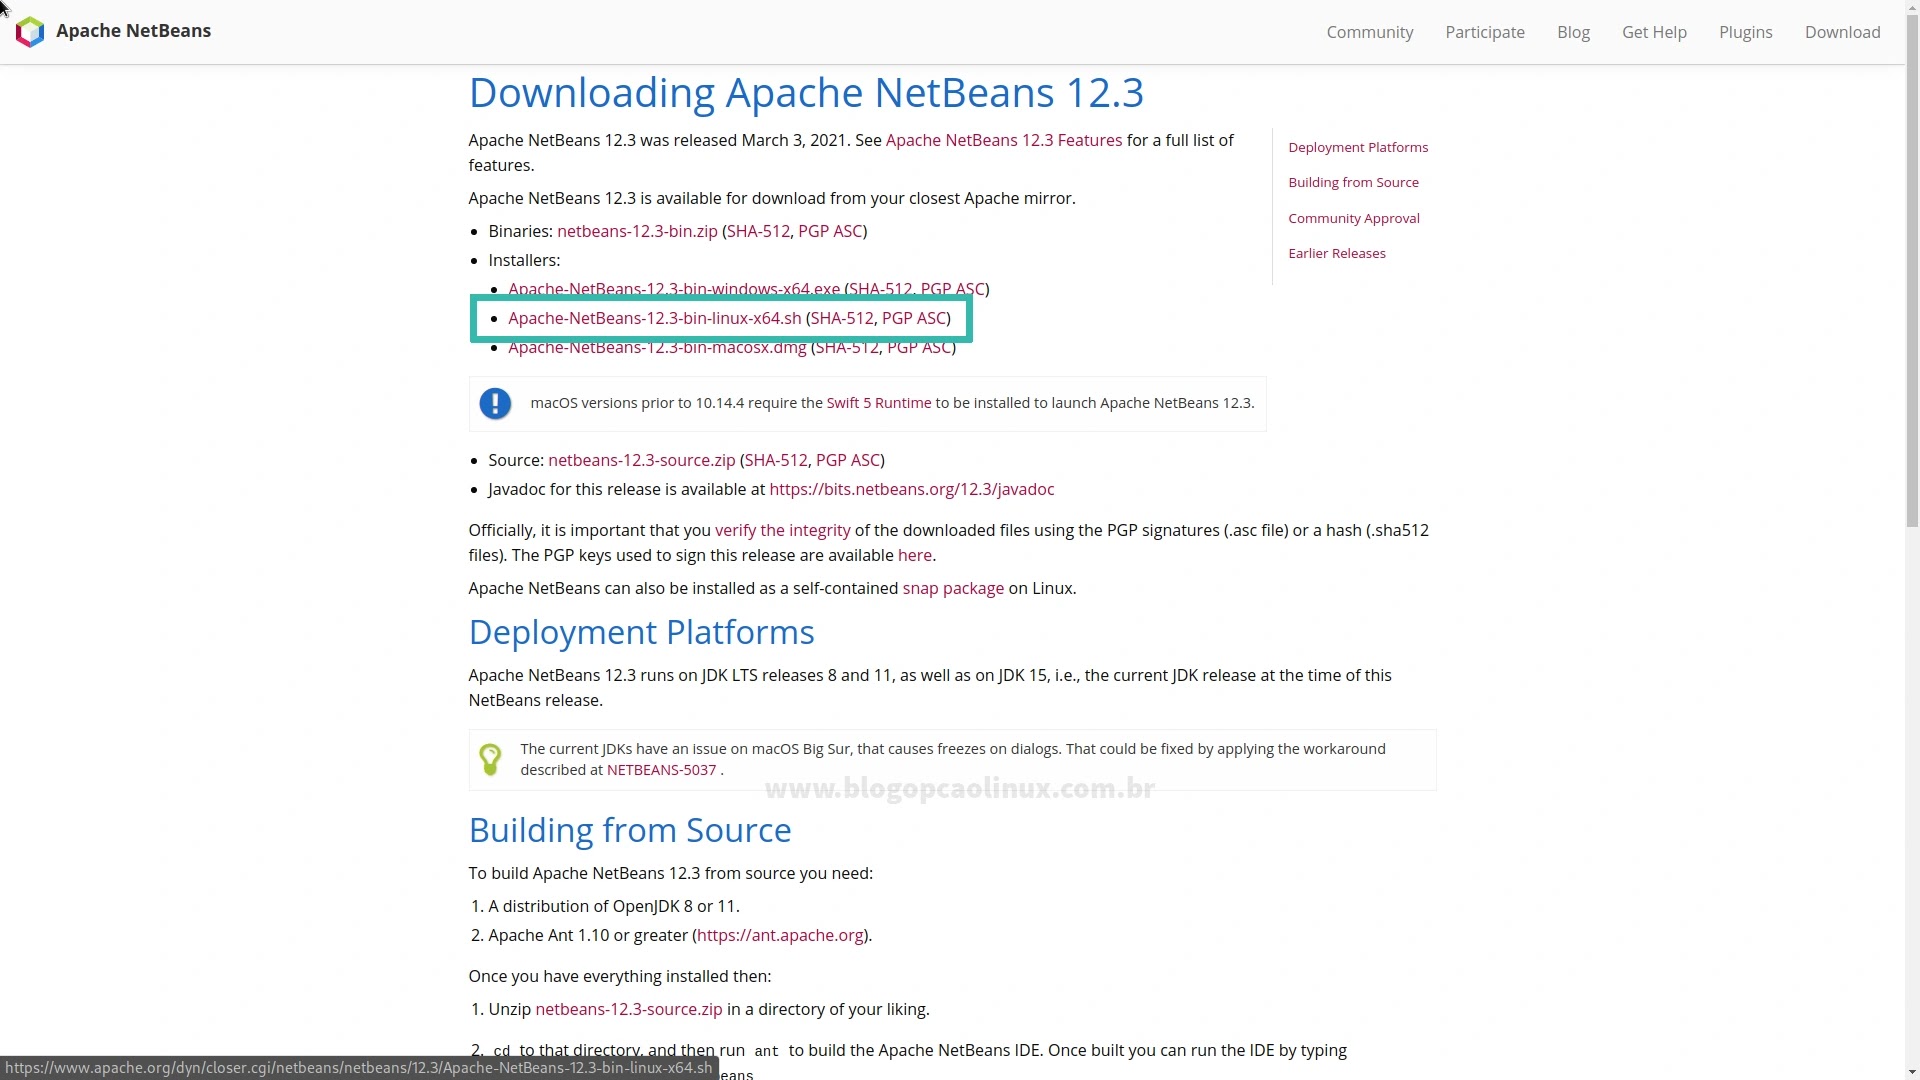The width and height of the screenshot is (1920, 1080).
Task: Download netbeans-12.3-bin.zip binaries
Action: 637,231
